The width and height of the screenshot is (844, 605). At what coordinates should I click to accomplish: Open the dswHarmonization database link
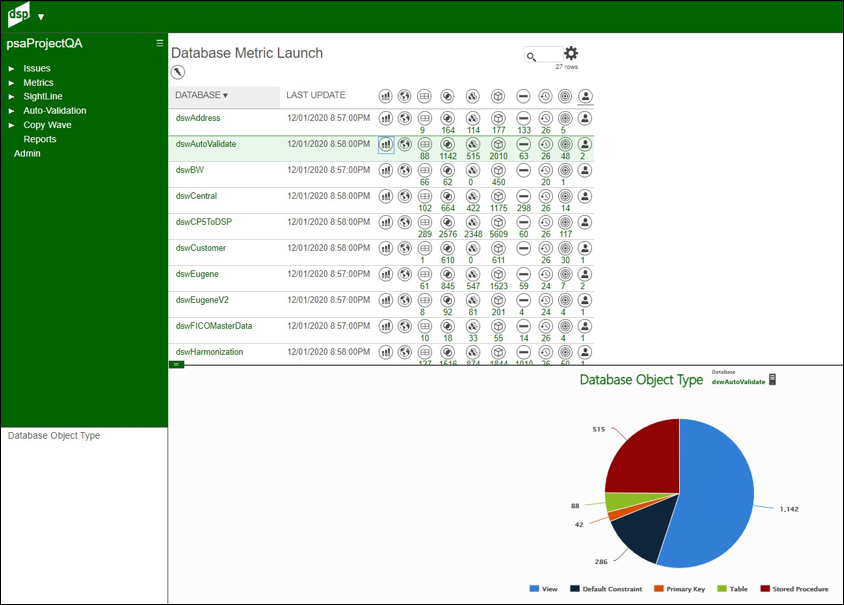[x=209, y=352]
